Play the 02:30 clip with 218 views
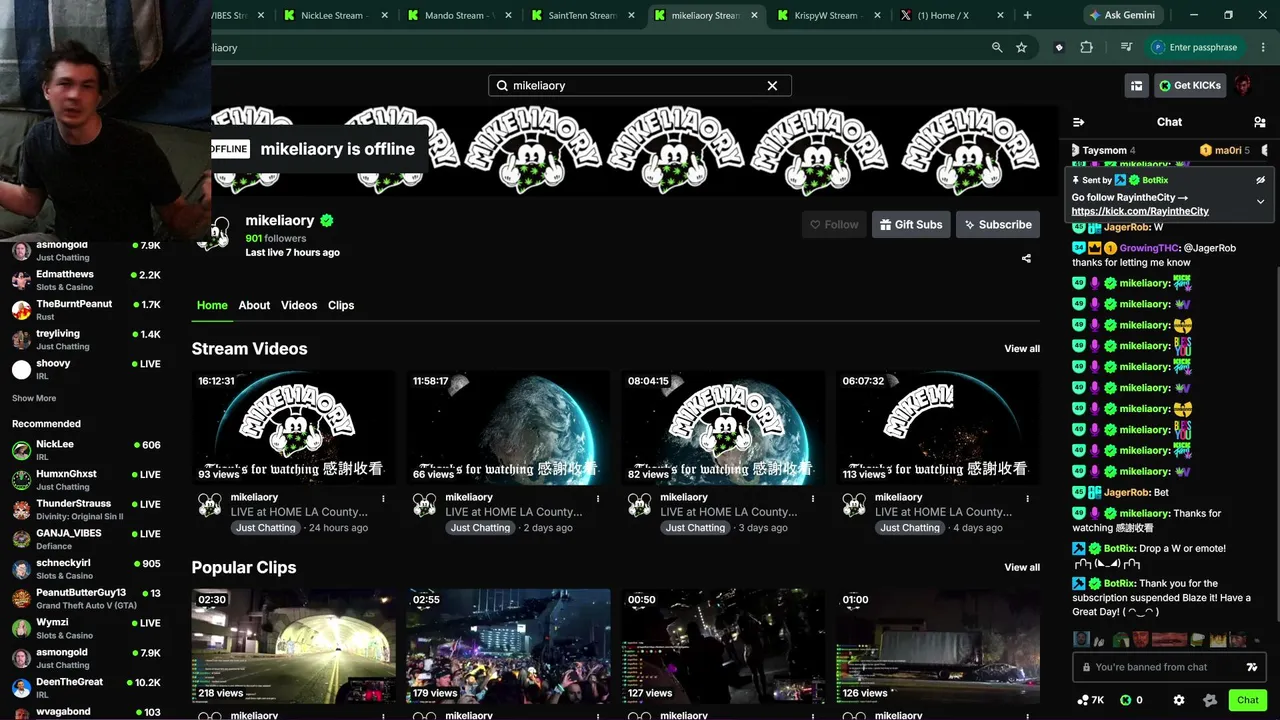Image resolution: width=1280 pixels, height=720 pixels. (294, 646)
